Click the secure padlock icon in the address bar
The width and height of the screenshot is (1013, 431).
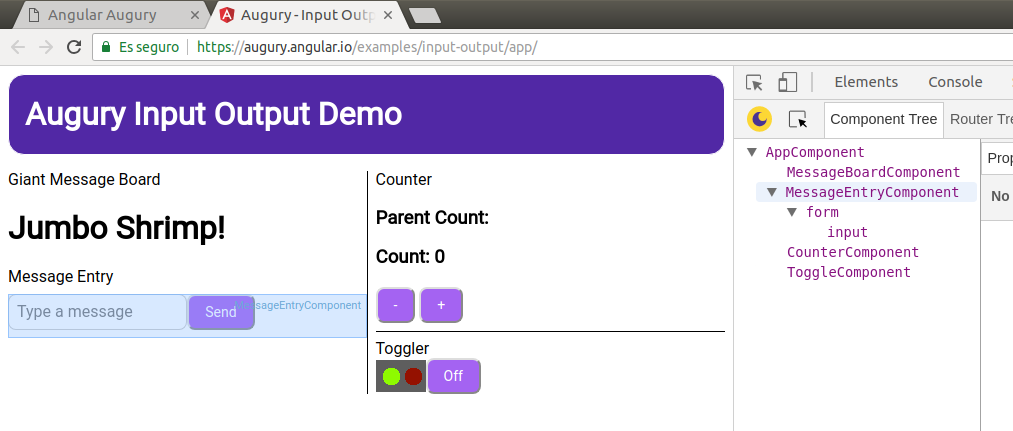click(105, 47)
